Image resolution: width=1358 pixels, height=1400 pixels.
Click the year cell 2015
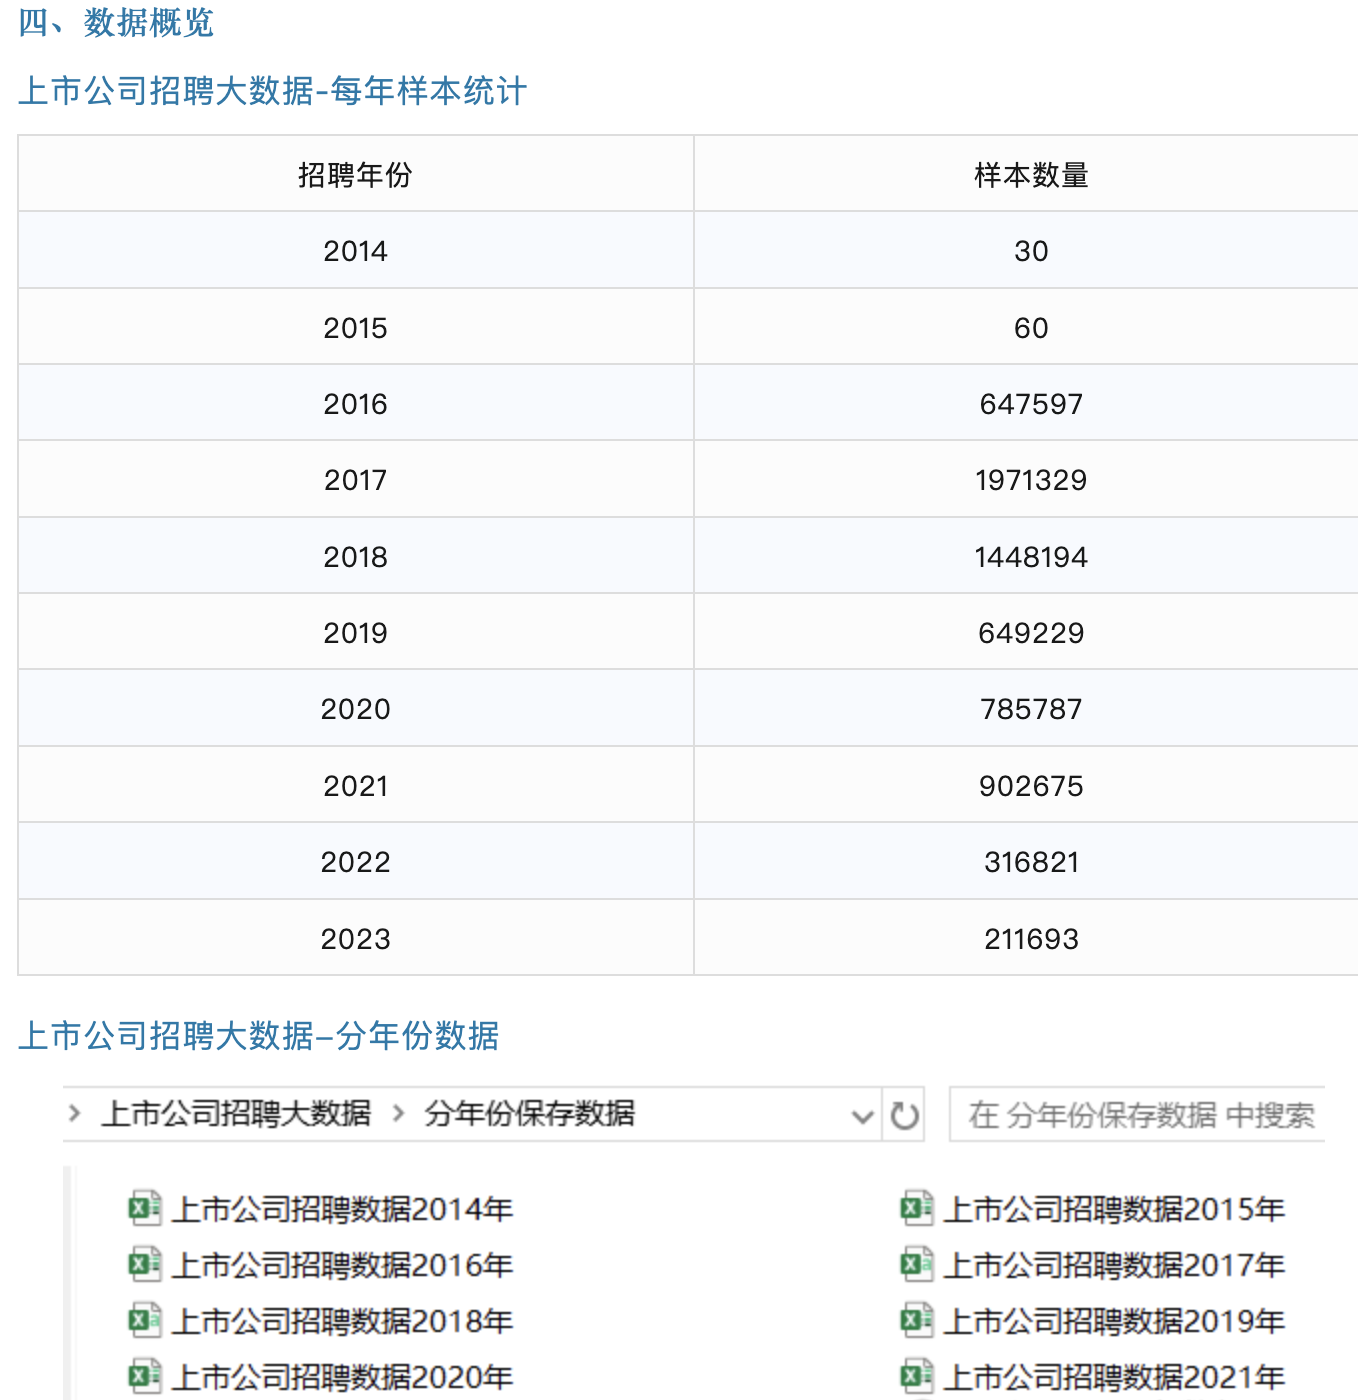click(355, 328)
